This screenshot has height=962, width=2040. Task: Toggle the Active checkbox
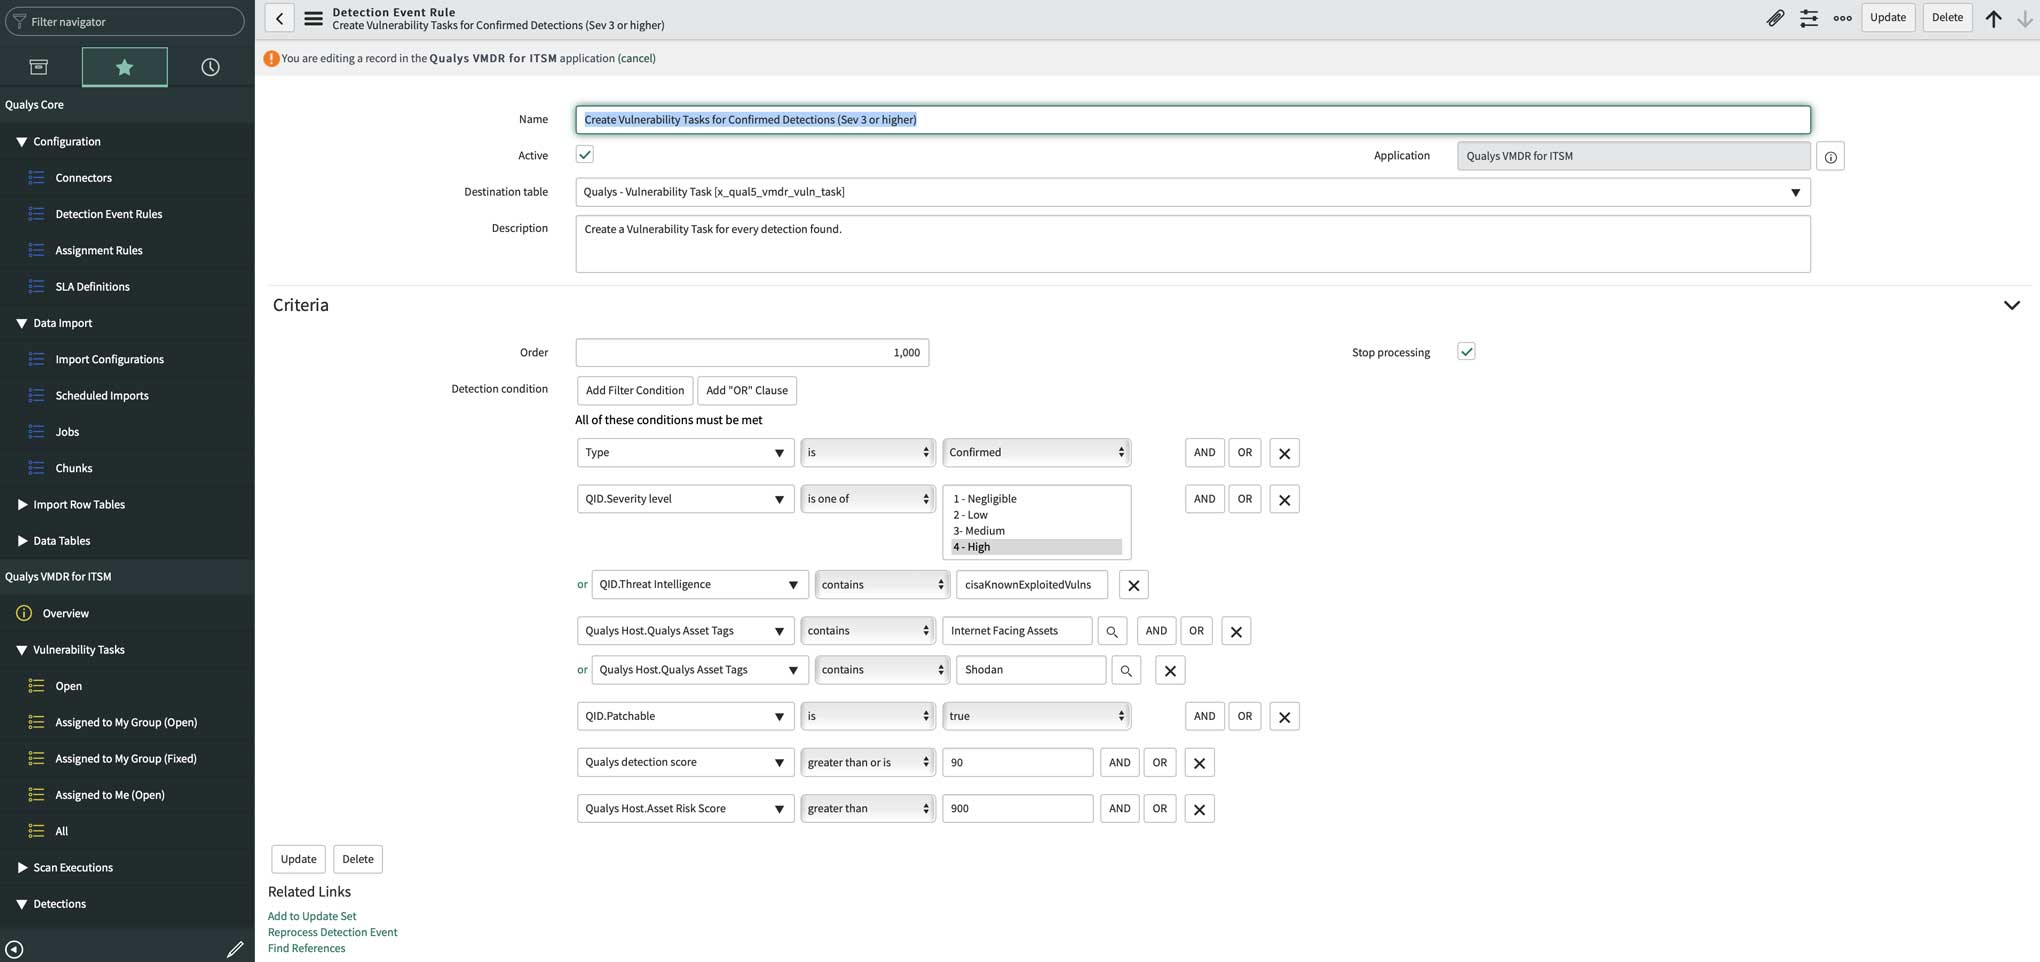coord(585,154)
